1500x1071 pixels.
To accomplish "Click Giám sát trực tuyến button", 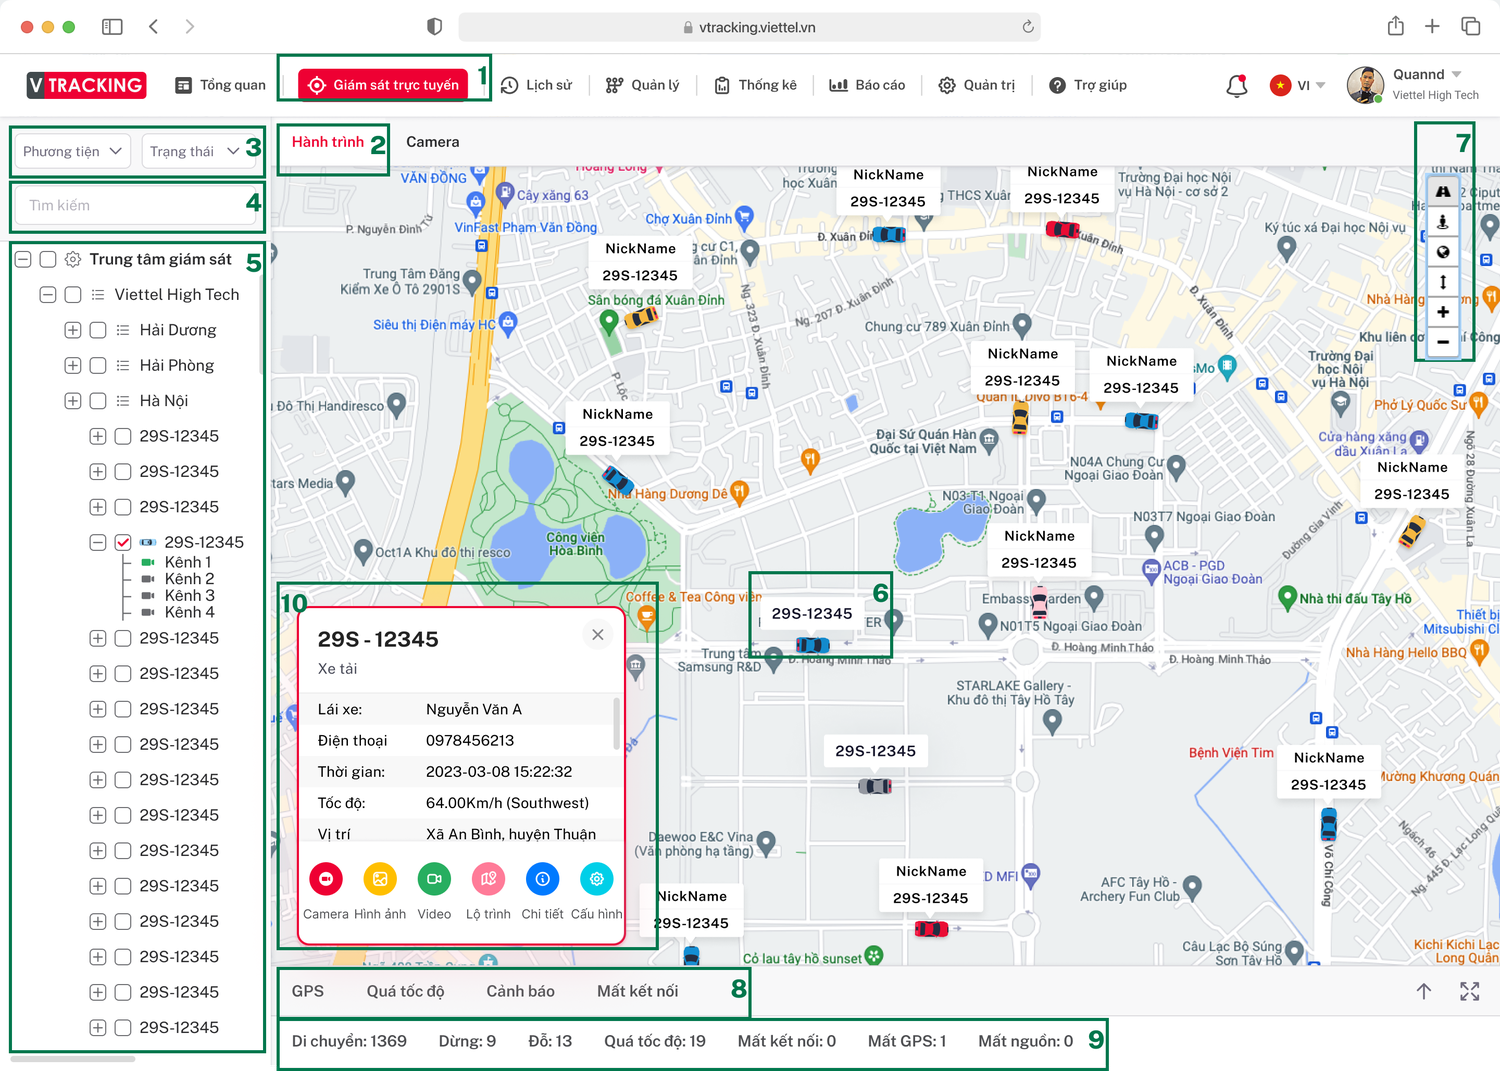I will point(383,85).
